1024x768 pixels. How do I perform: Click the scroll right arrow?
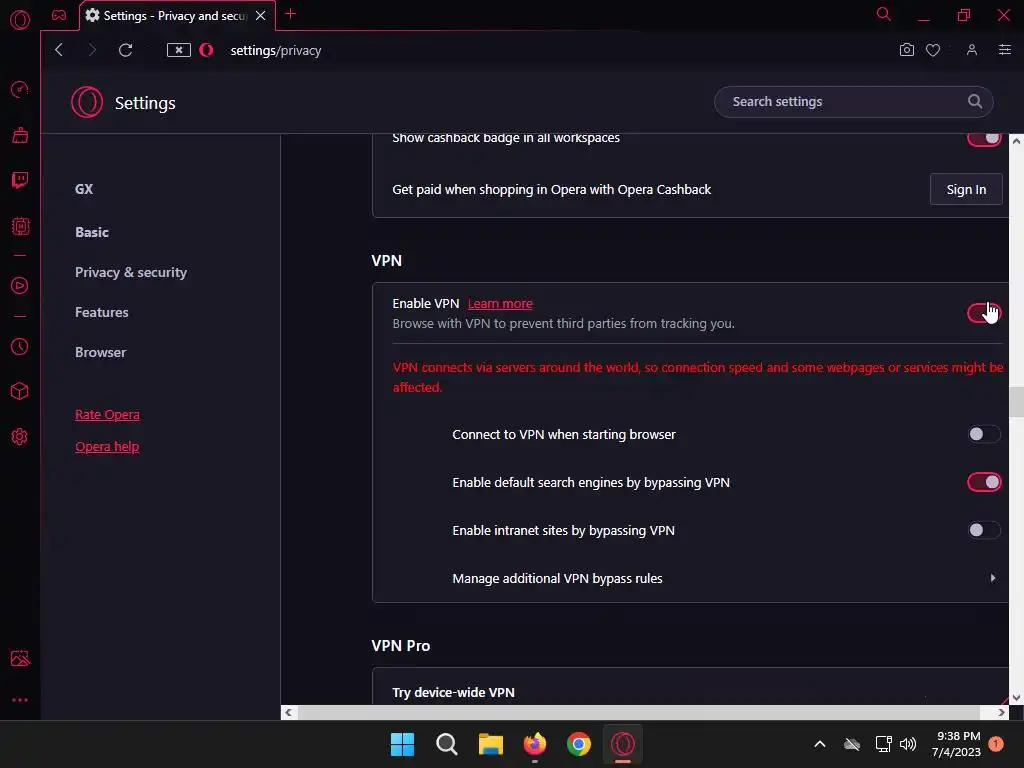coord(1001,712)
